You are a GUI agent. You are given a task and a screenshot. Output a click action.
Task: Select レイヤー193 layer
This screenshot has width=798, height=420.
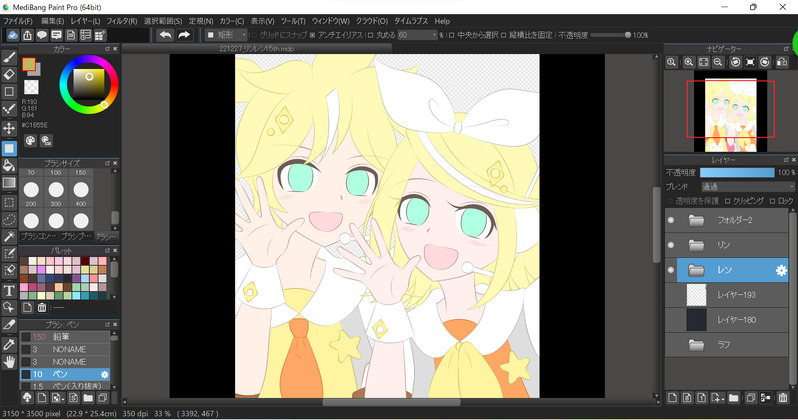pyautogui.click(x=727, y=295)
